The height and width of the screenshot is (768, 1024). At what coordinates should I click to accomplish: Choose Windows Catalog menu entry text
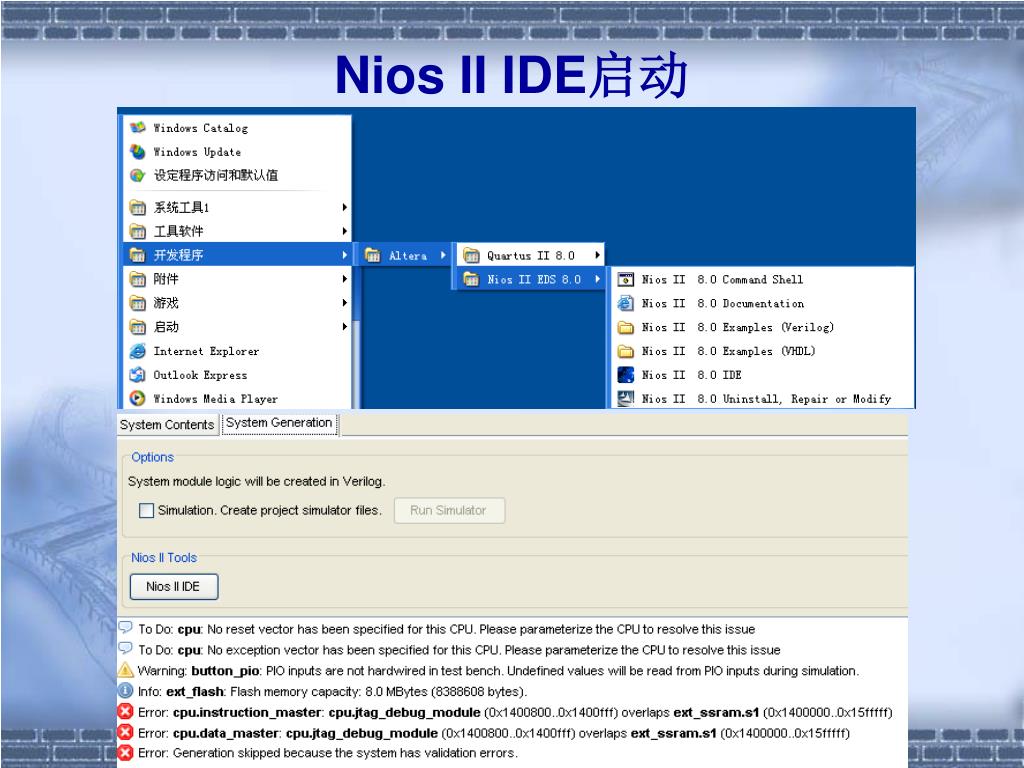(x=200, y=128)
